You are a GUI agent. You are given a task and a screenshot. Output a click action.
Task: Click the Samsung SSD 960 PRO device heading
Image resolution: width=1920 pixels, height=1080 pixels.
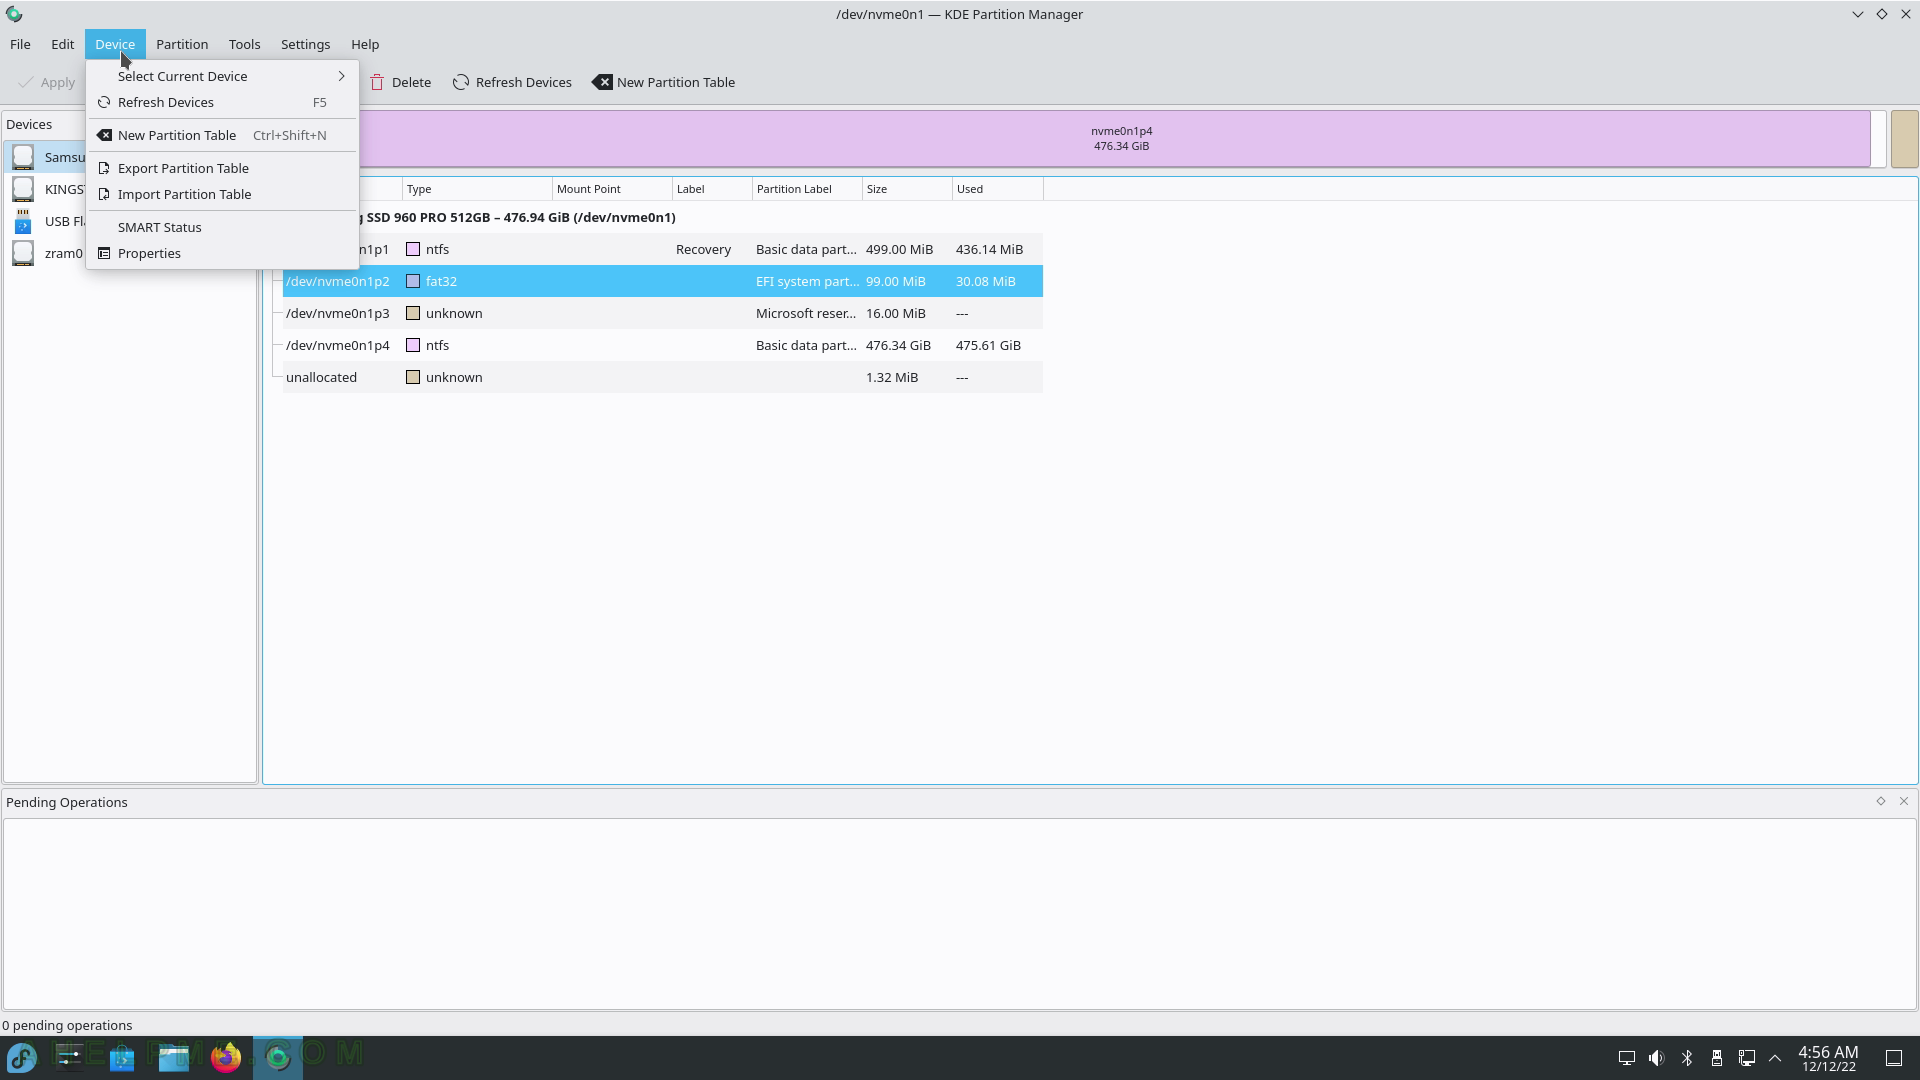point(518,217)
